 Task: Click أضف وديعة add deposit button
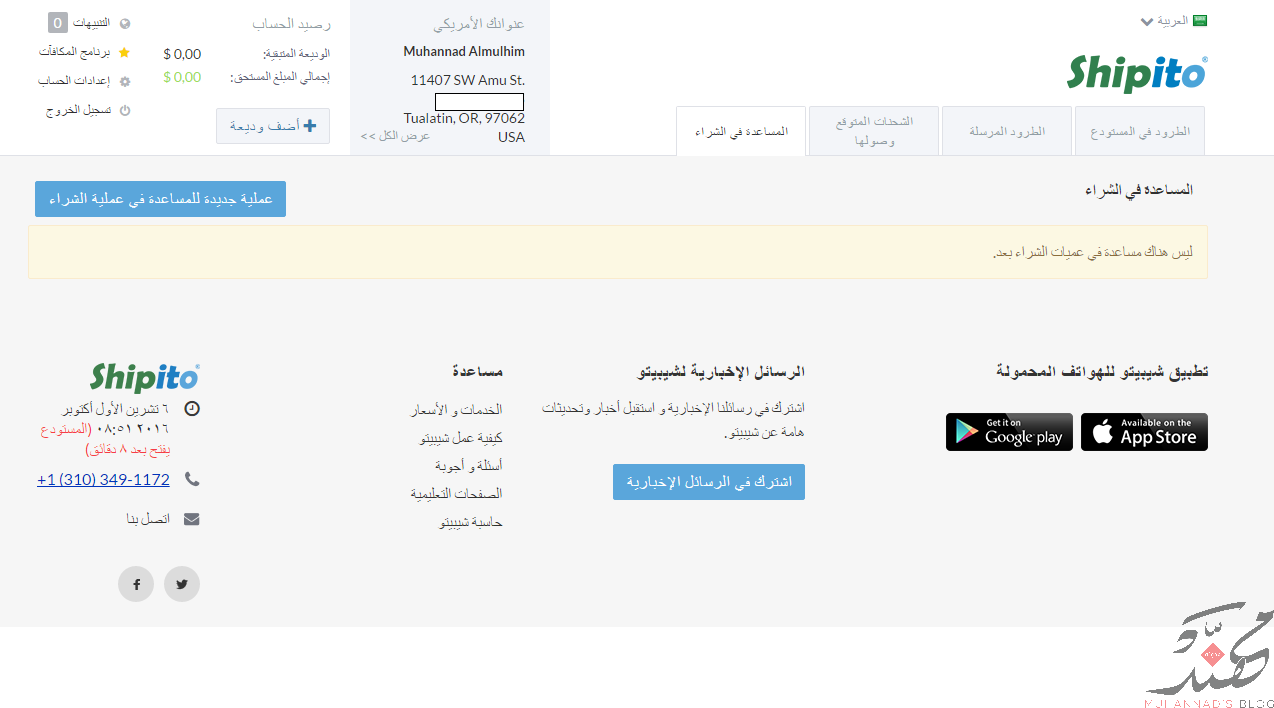click(x=273, y=126)
